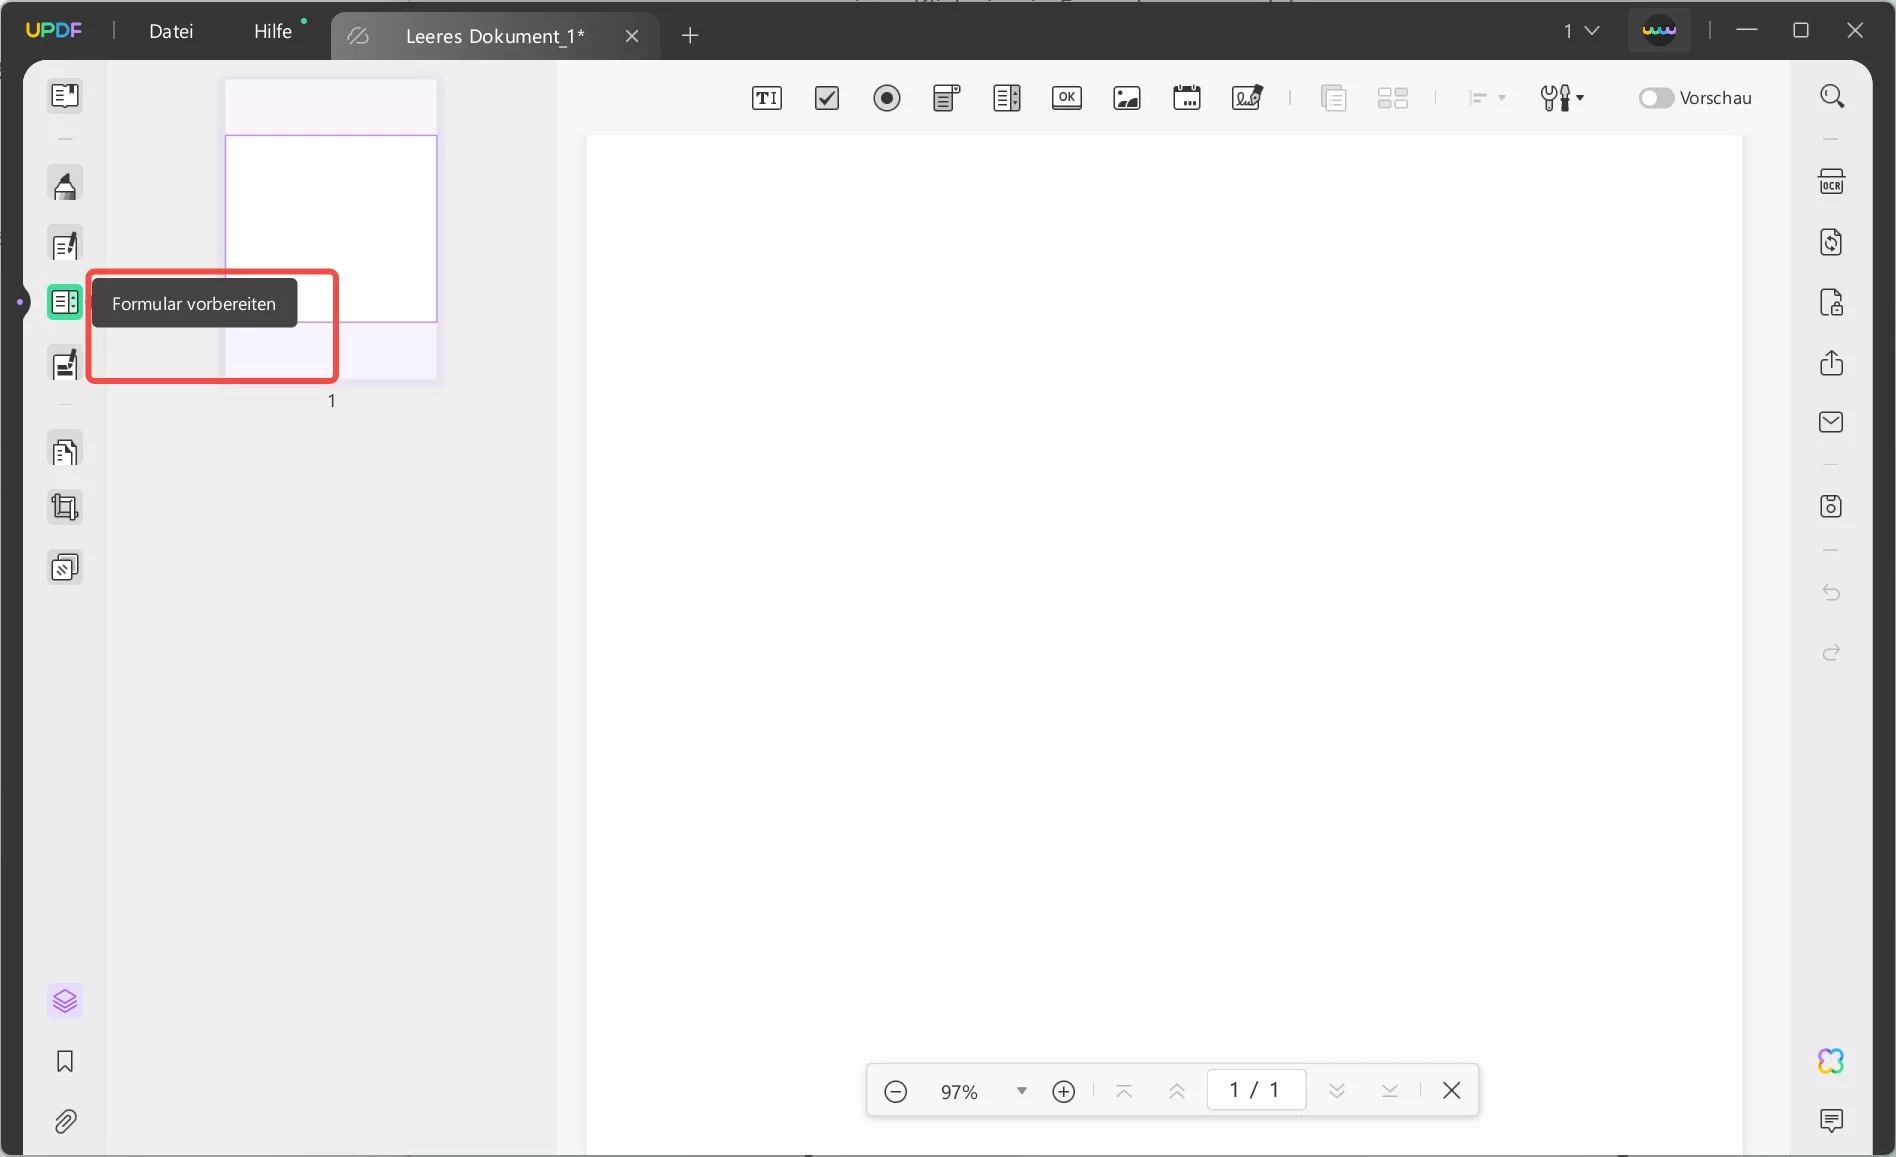1896x1157 pixels.
Task: Open the comments panel icon
Action: click(x=1831, y=1121)
